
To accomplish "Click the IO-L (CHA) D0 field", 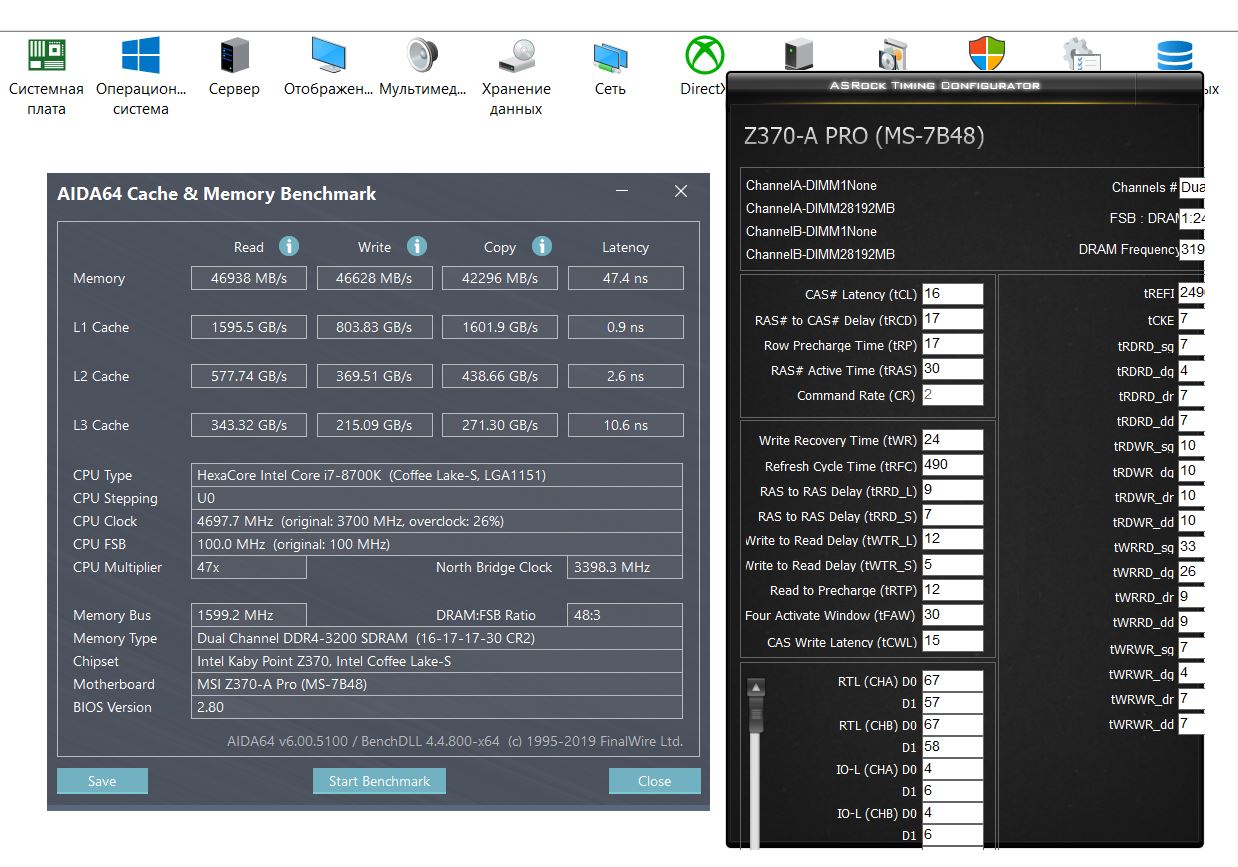I will point(952,769).
